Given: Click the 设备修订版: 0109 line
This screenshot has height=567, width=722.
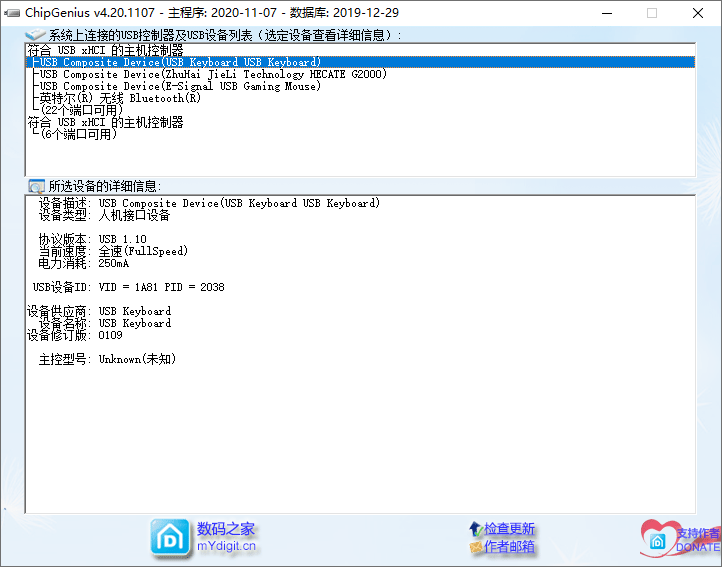Looking at the screenshot, I should (75, 335).
